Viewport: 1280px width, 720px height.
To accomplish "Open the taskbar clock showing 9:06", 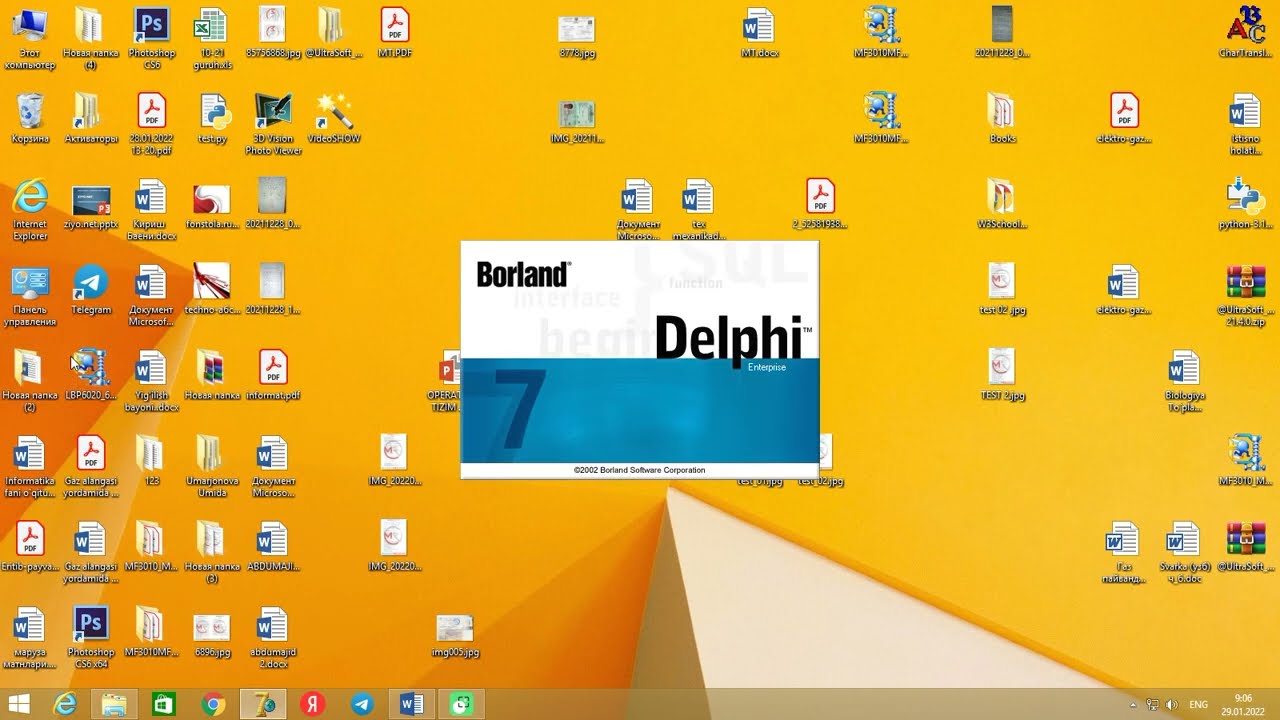I will 1243,704.
